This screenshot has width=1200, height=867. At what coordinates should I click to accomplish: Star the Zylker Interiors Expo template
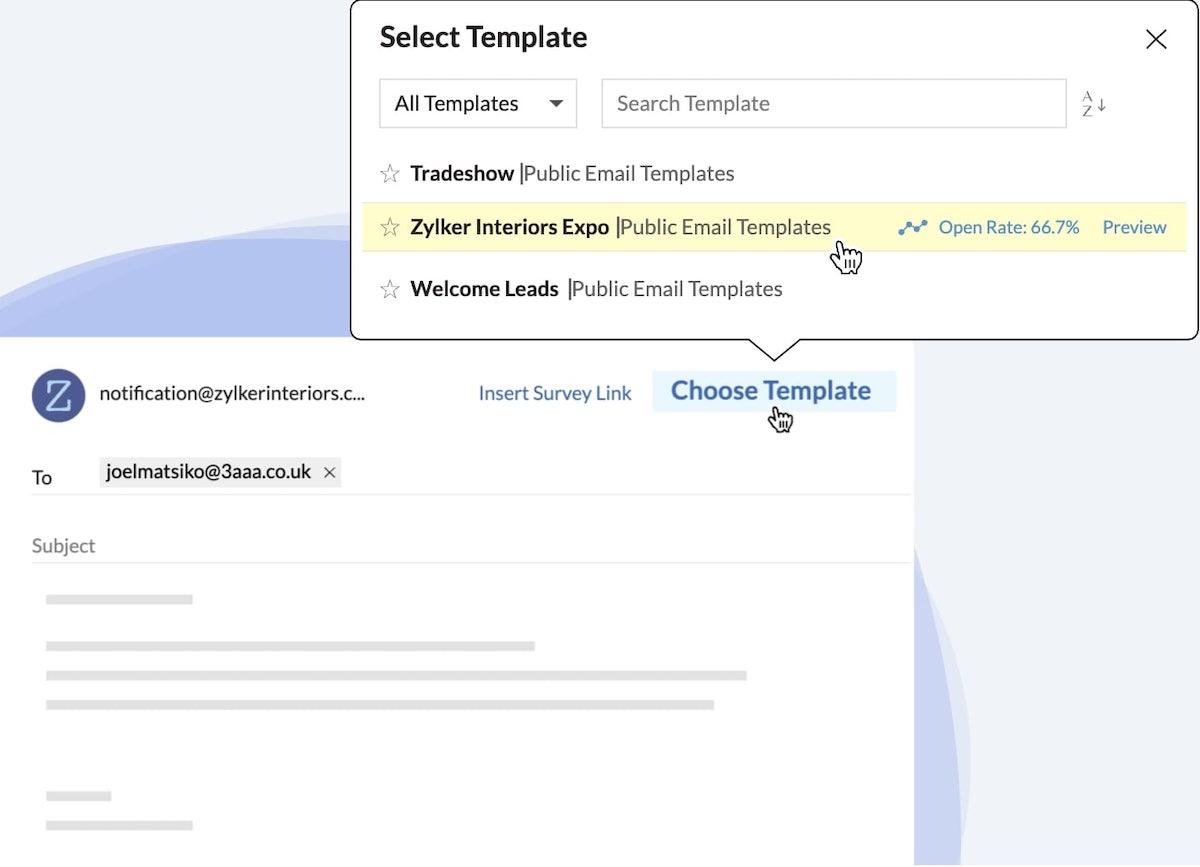tap(389, 228)
